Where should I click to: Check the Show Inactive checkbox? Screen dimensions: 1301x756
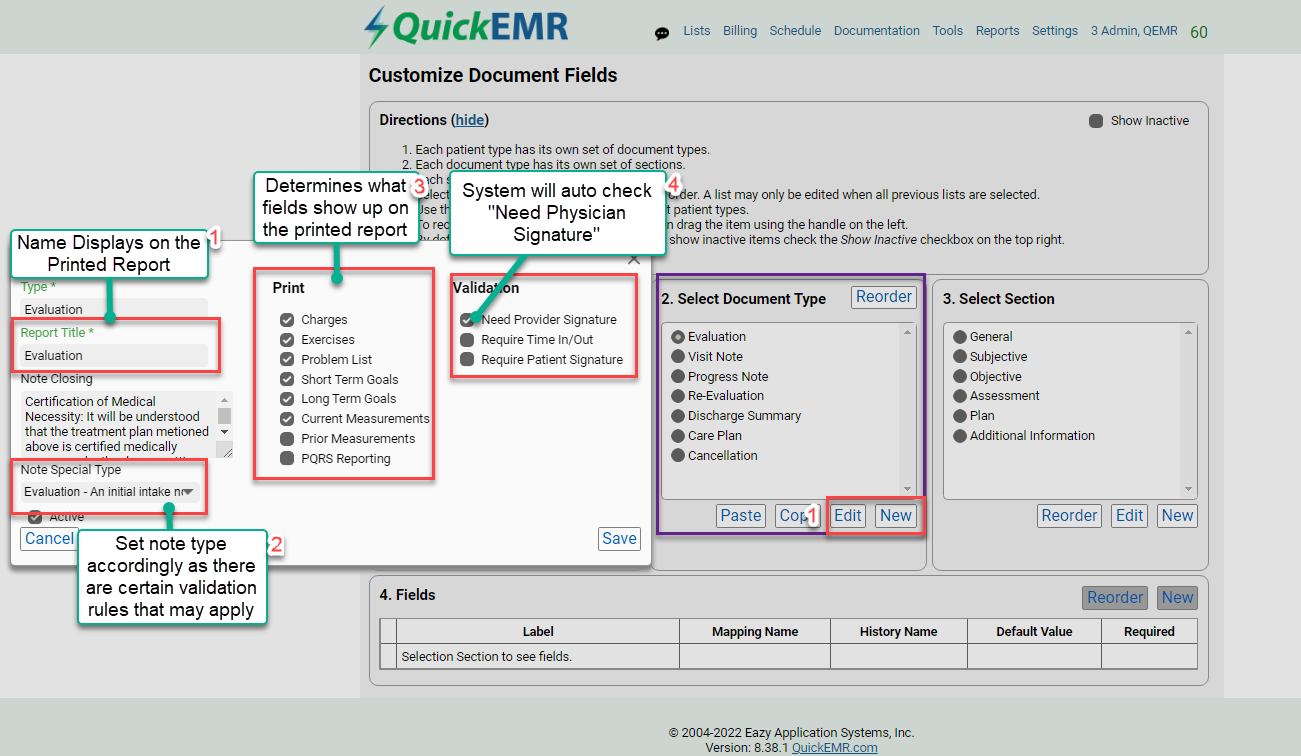(1096, 121)
